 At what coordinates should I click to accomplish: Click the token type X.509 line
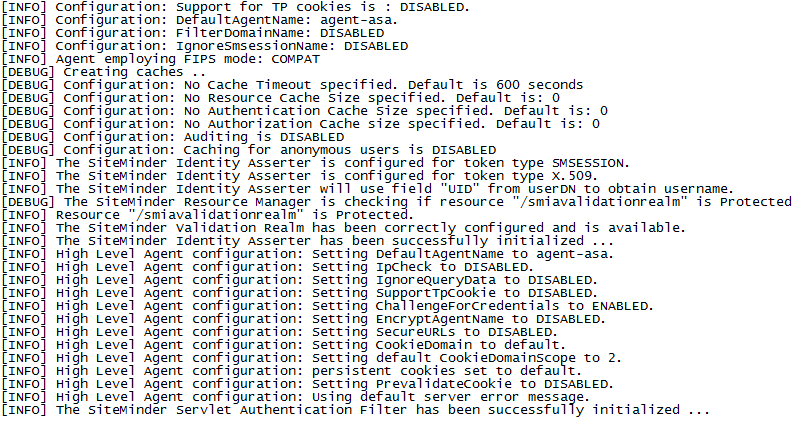(300, 176)
